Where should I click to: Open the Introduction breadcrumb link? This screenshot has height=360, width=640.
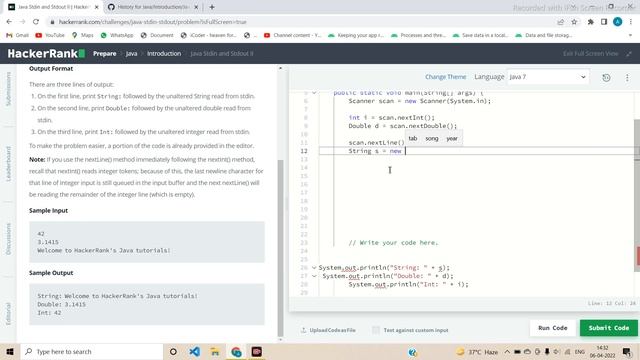point(164,53)
